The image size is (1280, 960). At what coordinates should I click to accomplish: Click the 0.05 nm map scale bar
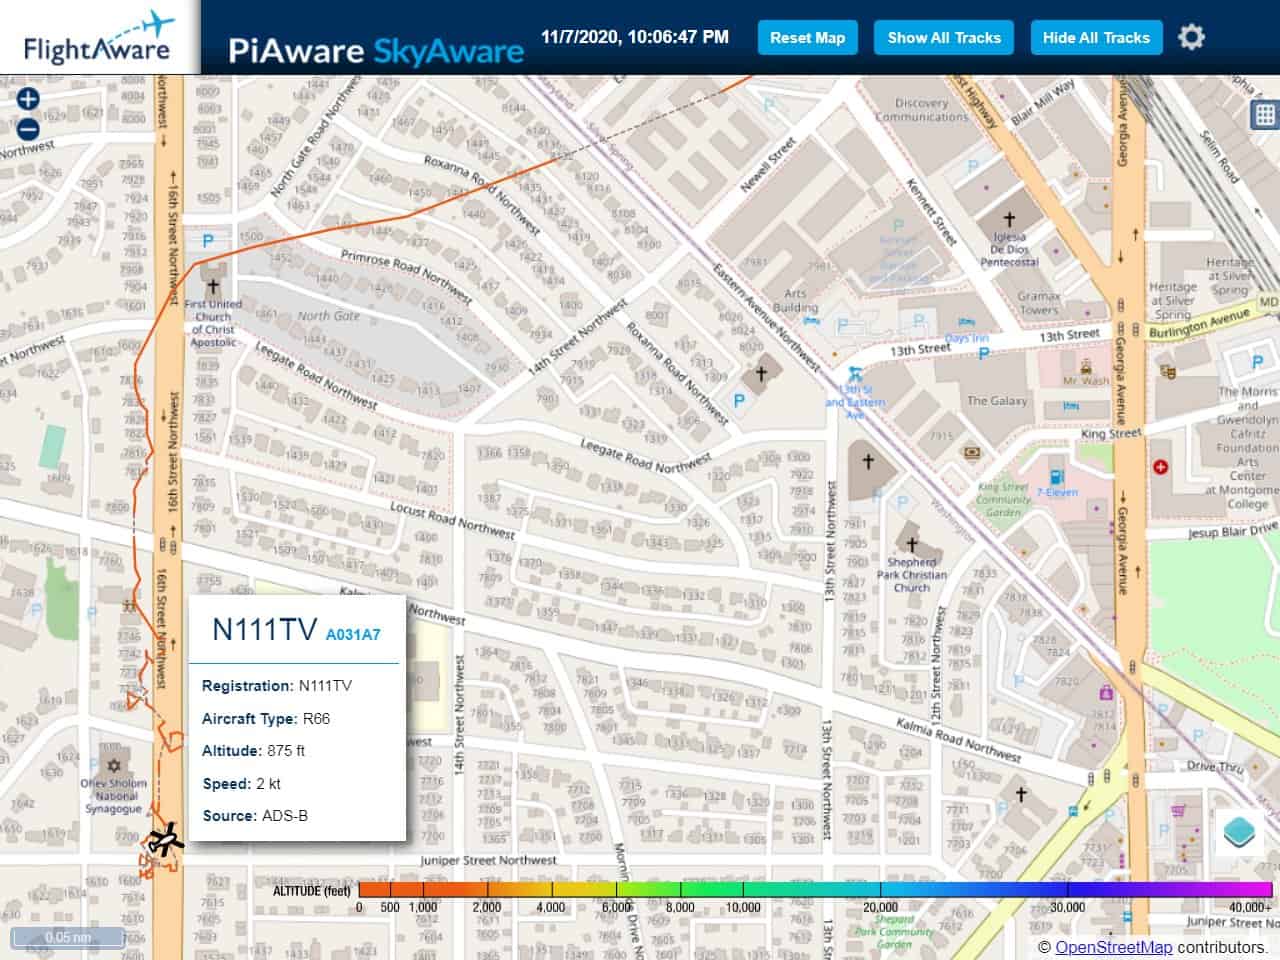pos(67,938)
